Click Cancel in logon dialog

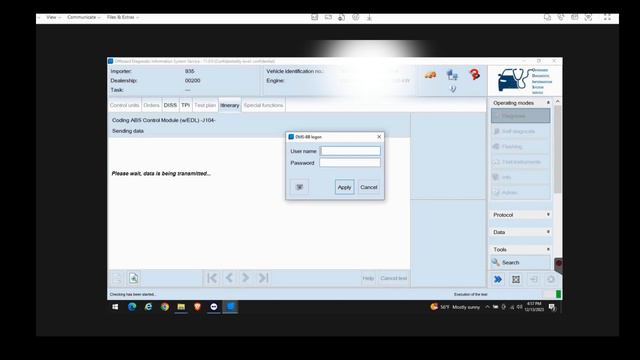[x=369, y=187]
